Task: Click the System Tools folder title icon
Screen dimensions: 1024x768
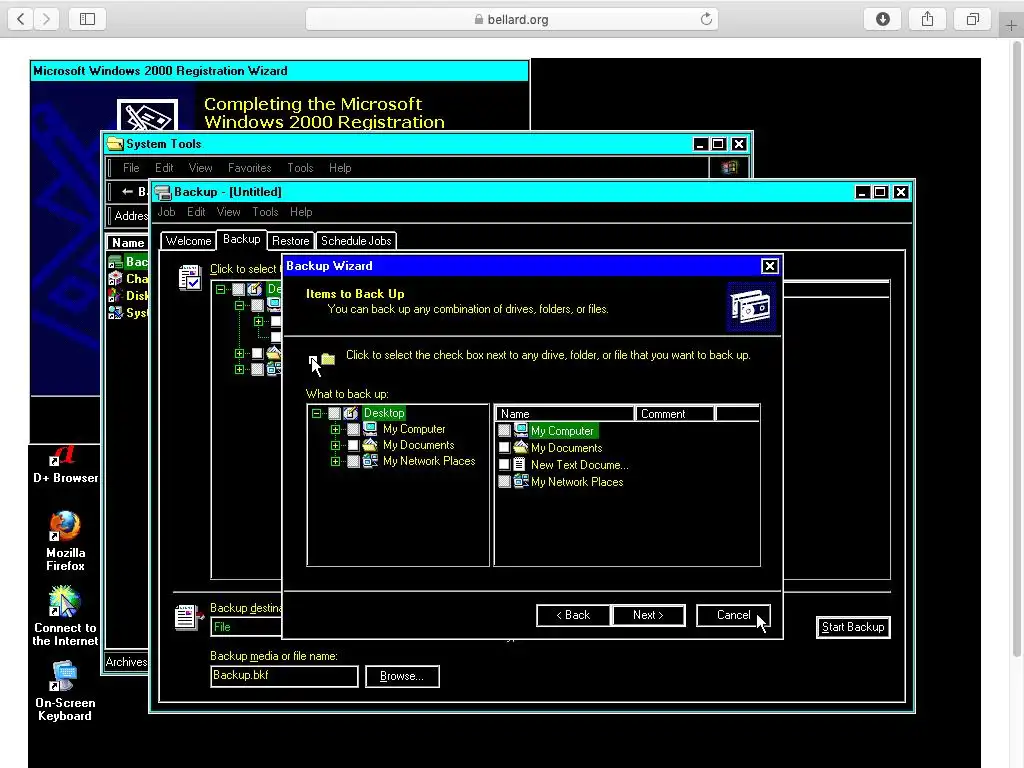Action: (116, 144)
